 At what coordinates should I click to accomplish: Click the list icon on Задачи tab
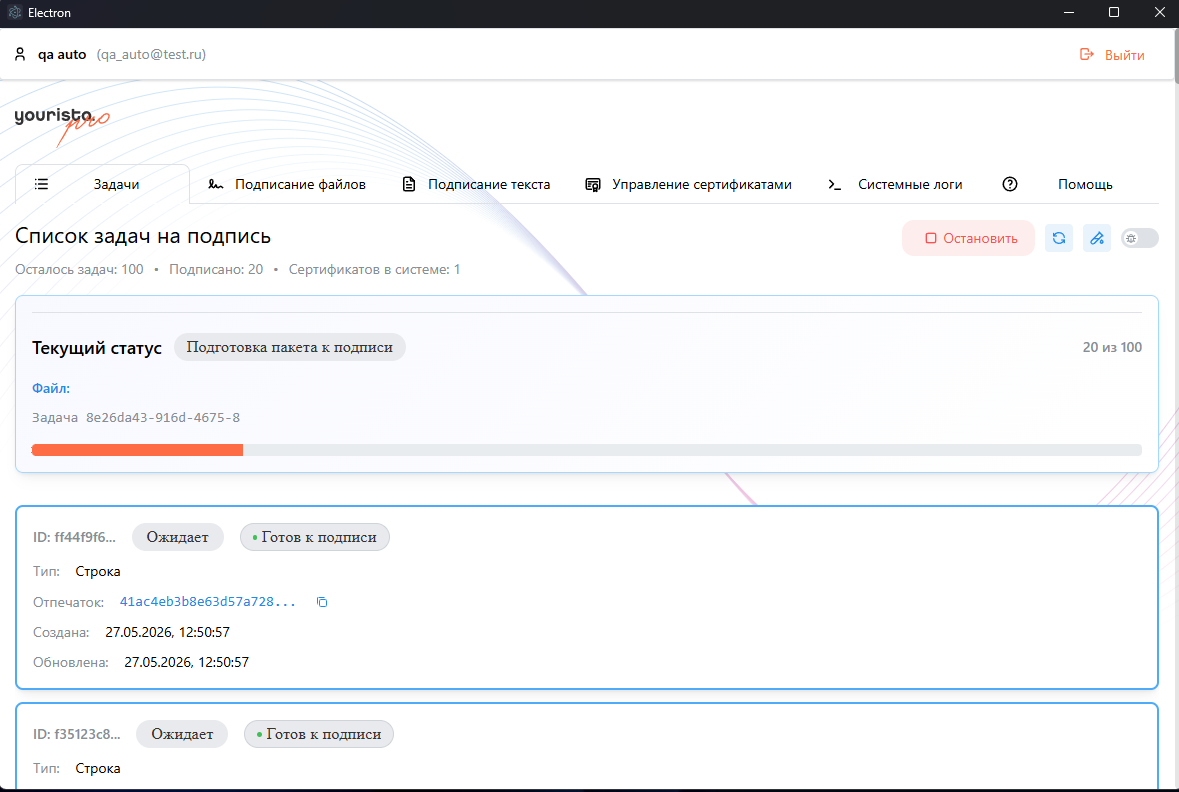[x=41, y=184]
